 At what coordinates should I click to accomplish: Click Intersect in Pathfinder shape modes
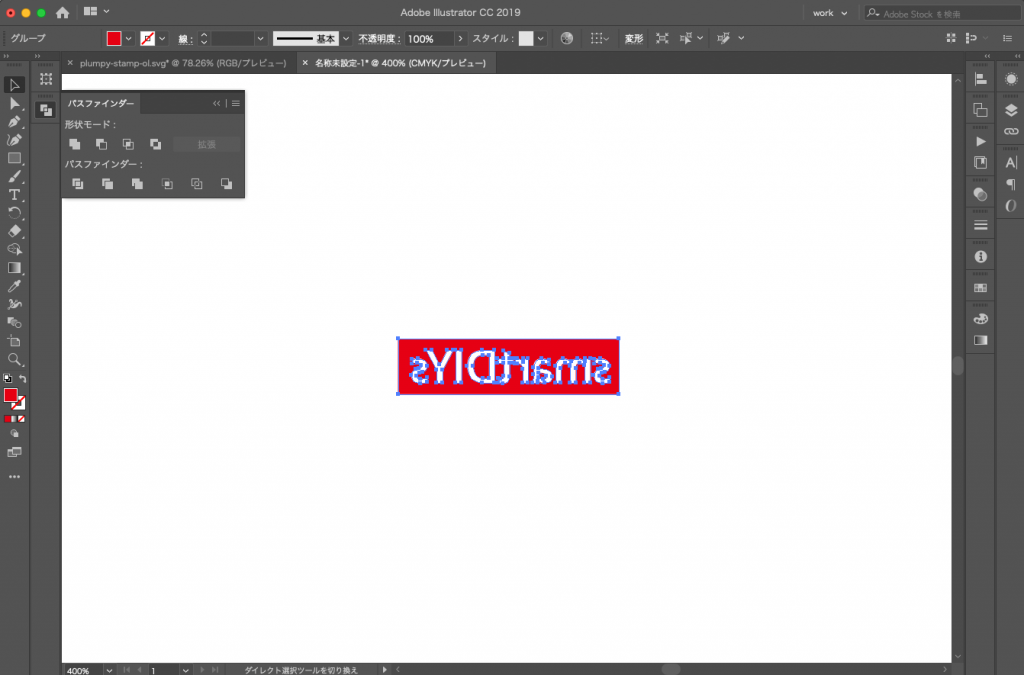tap(128, 144)
